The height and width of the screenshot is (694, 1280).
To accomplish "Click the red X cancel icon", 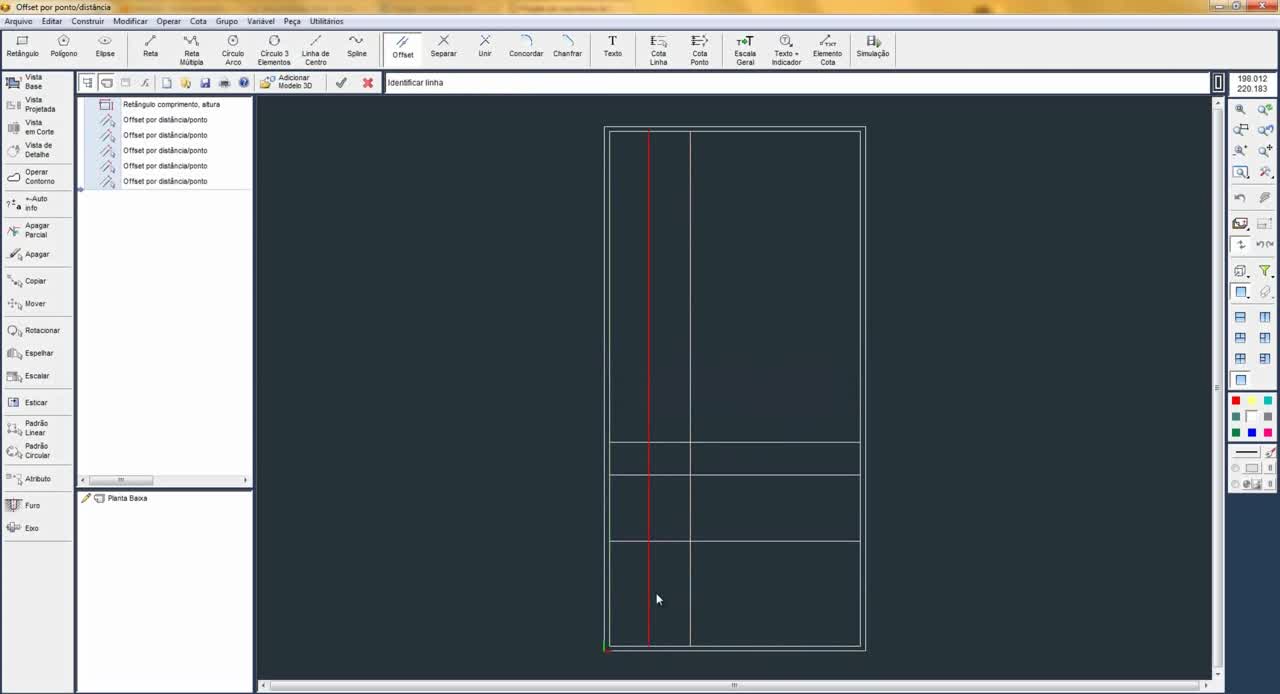I will pos(368,83).
